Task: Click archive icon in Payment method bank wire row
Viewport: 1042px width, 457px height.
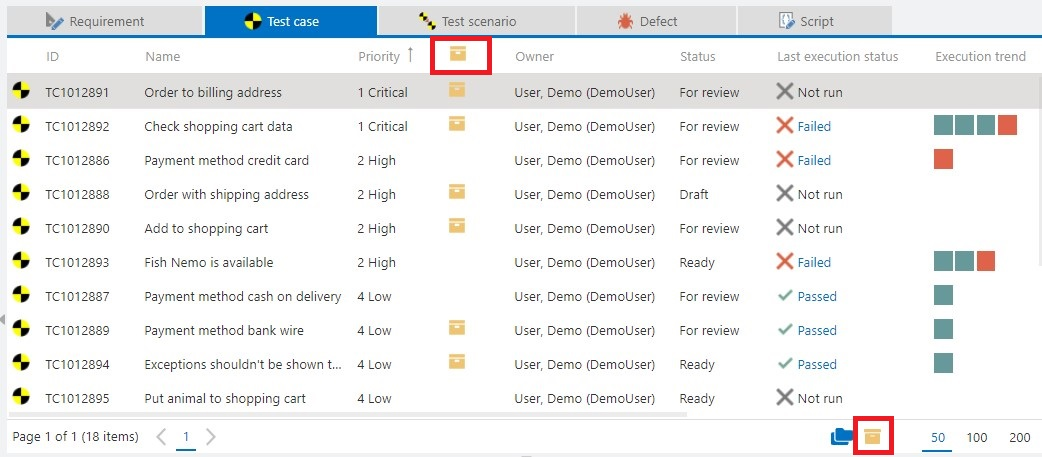Action: click(457, 328)
